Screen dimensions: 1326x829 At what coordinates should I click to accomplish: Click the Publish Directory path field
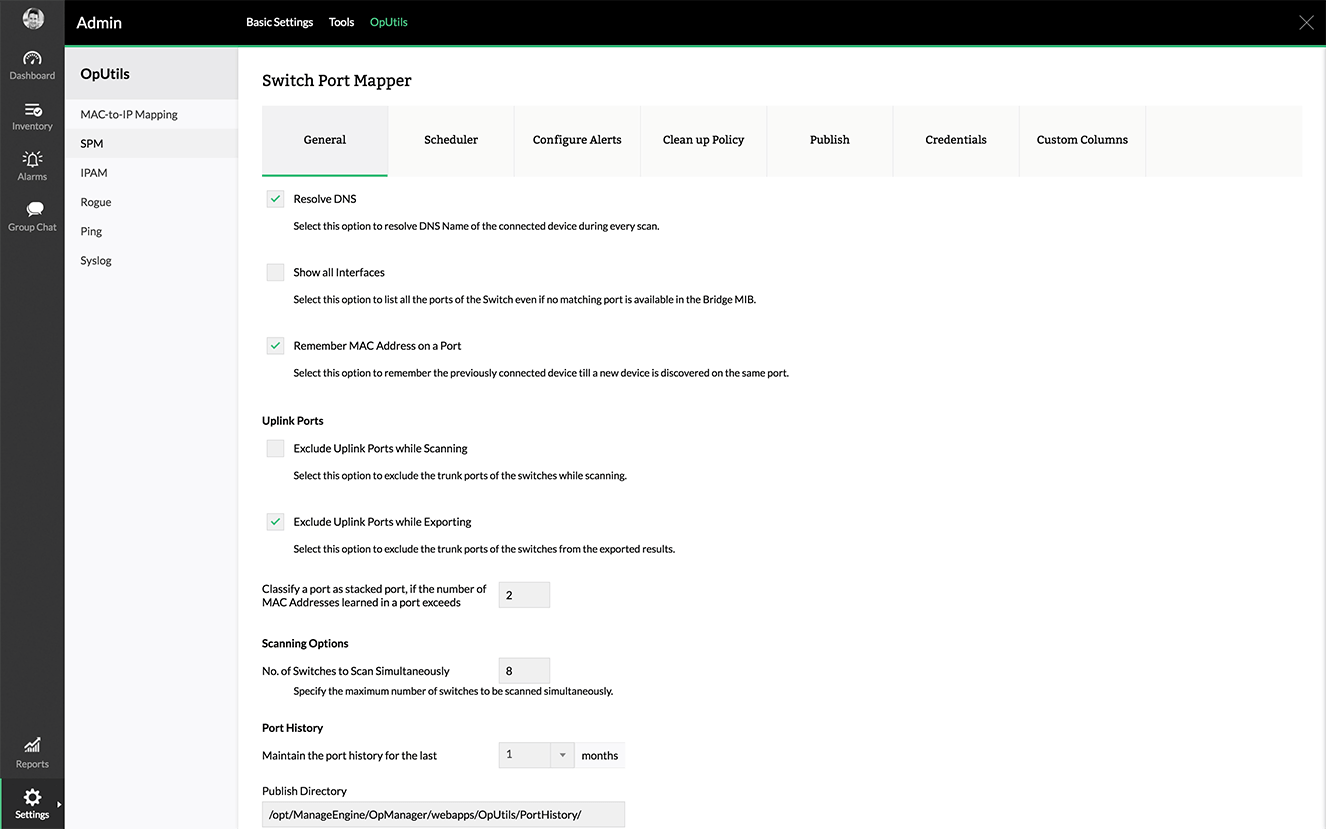443,815
